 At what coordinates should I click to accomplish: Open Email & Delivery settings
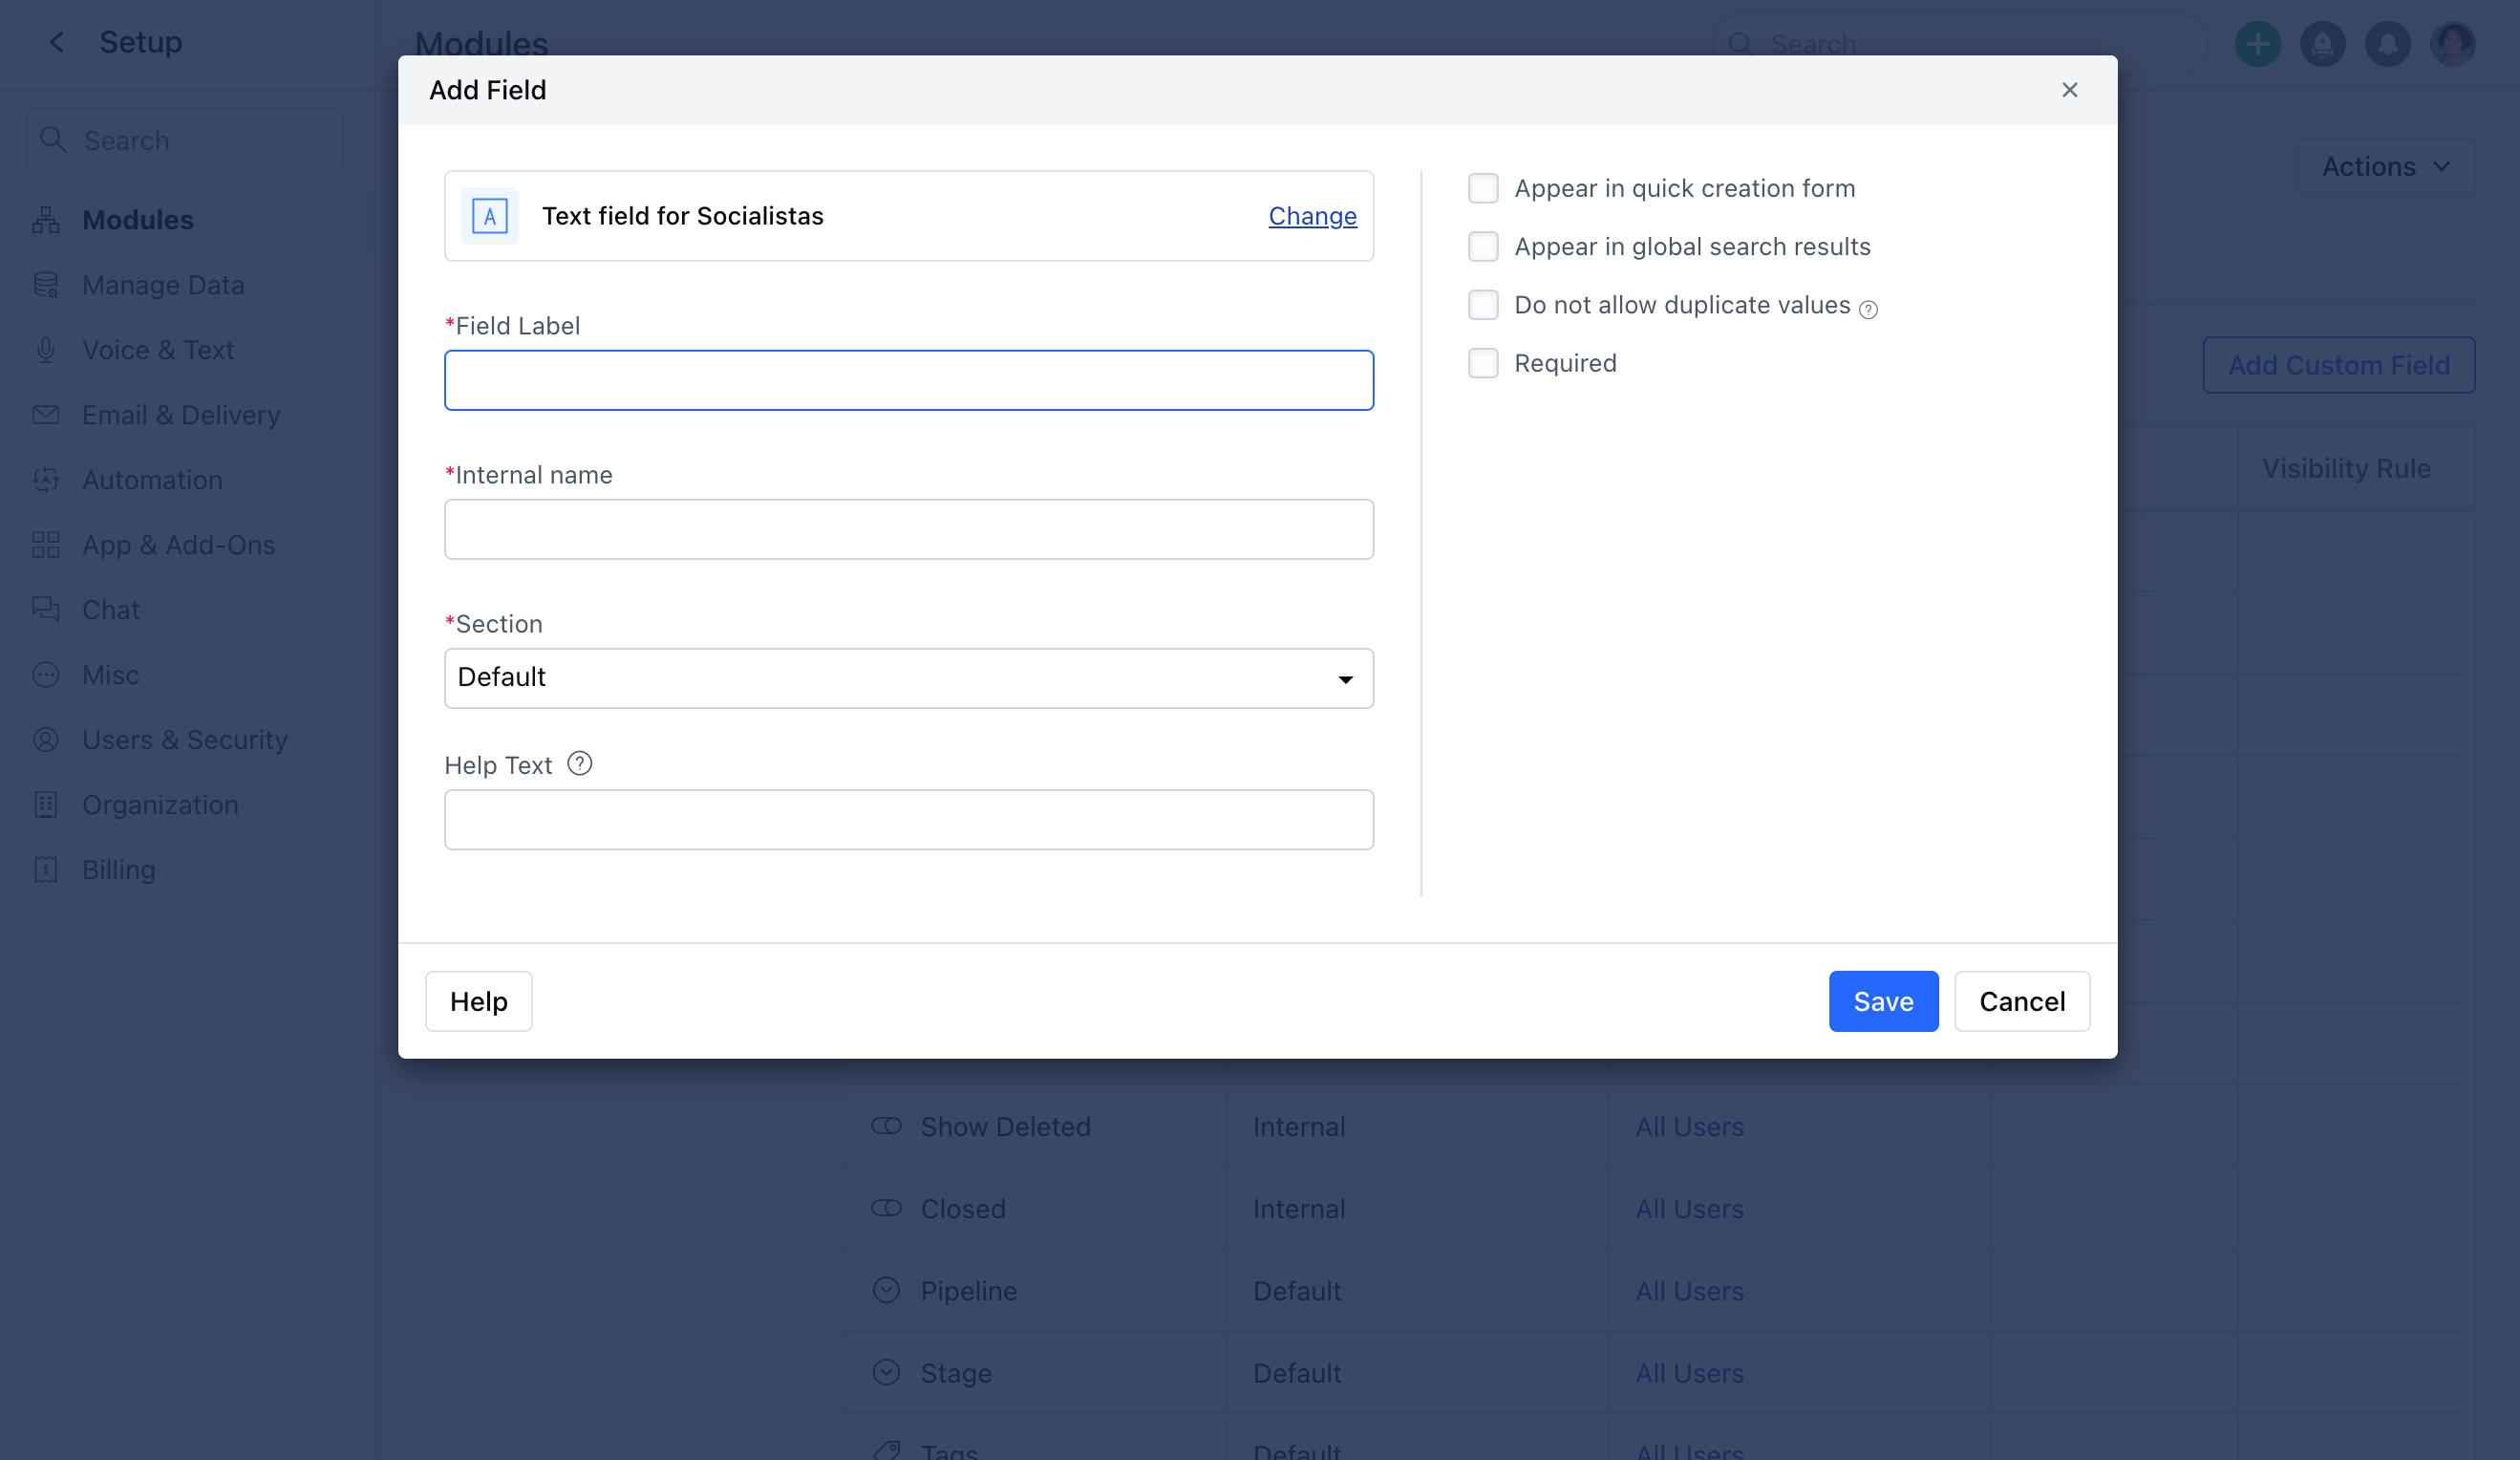click(x=181, y=415)
